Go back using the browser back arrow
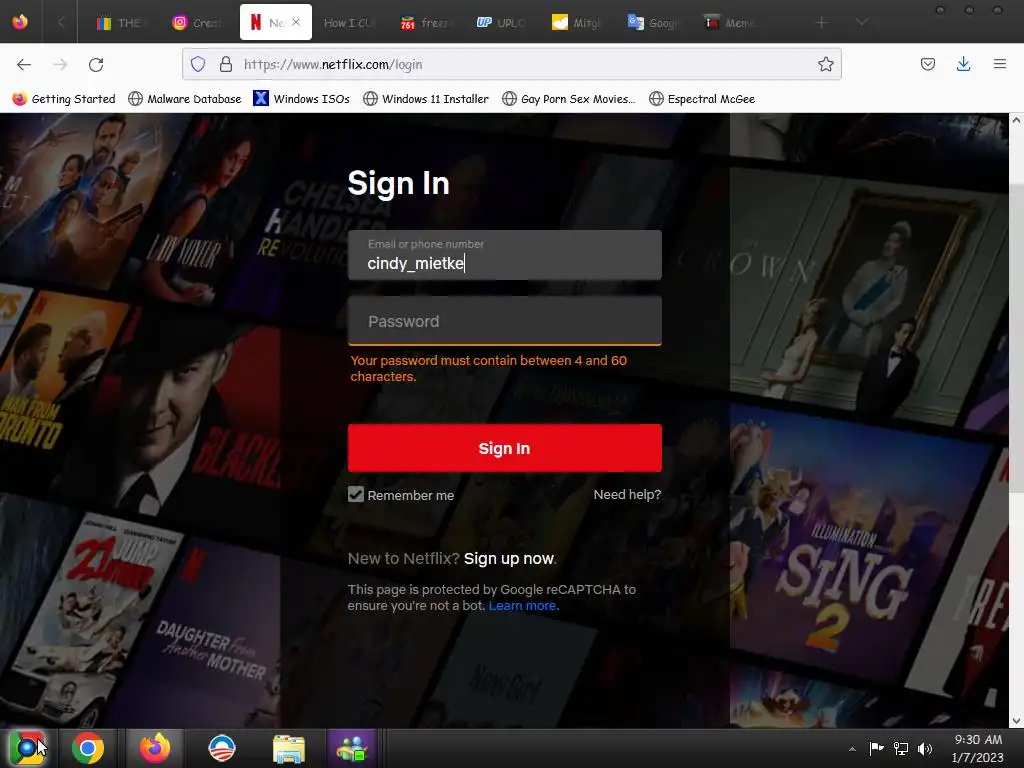 click(24, 65)
